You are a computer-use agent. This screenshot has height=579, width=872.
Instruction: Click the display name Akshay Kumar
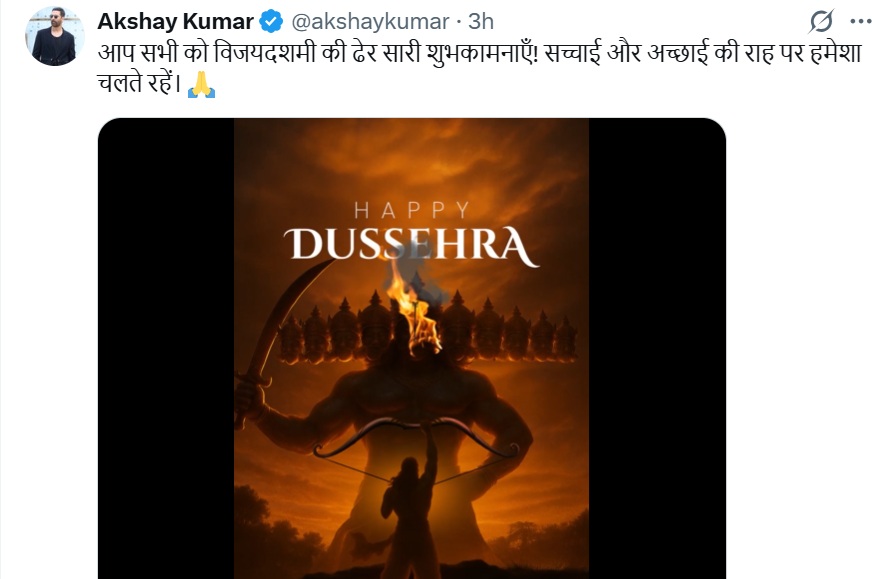click(x=175, y=22)
